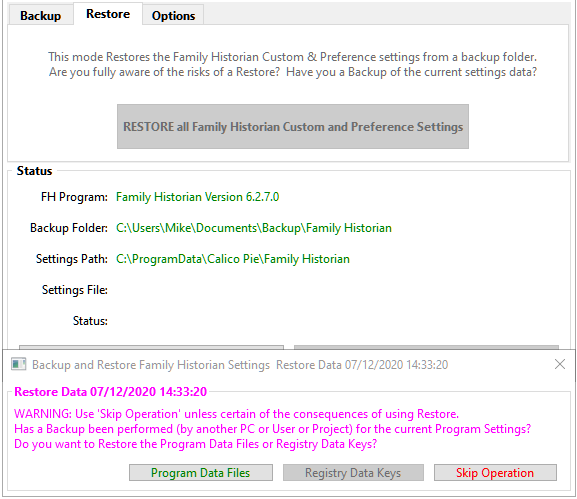Click the WARNING: Use 'Skip Operation' line

tap(236, 414)
